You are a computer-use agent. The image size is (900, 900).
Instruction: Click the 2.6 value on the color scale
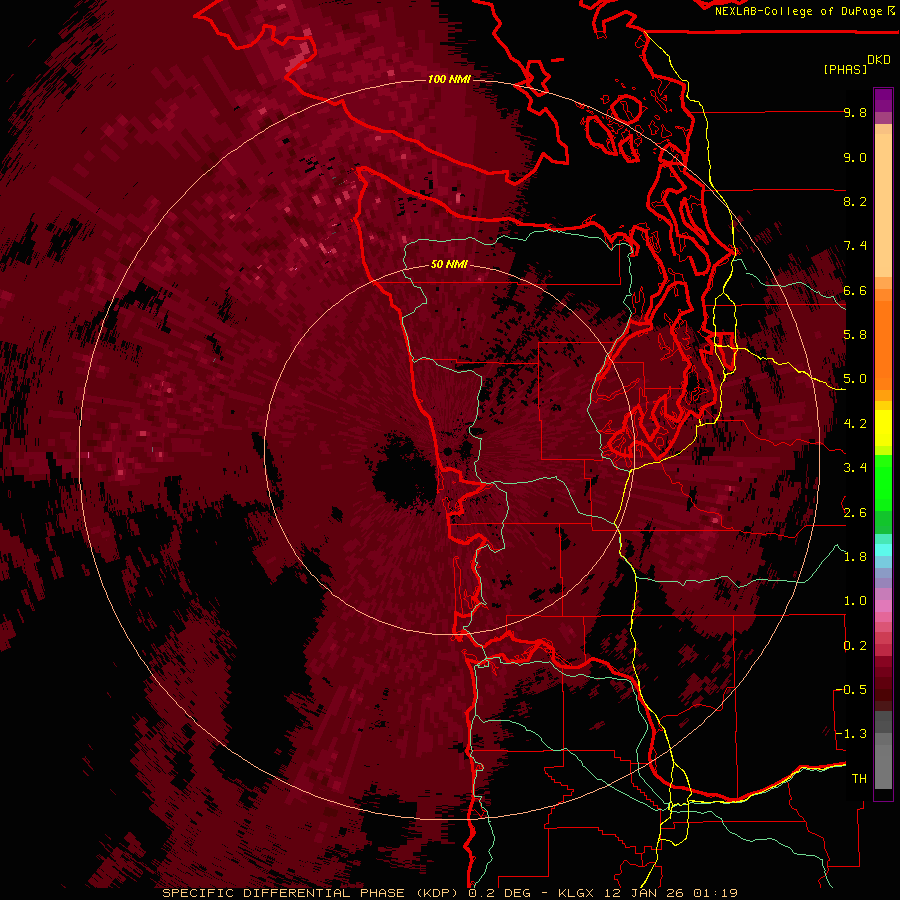(x=855, y=513)
